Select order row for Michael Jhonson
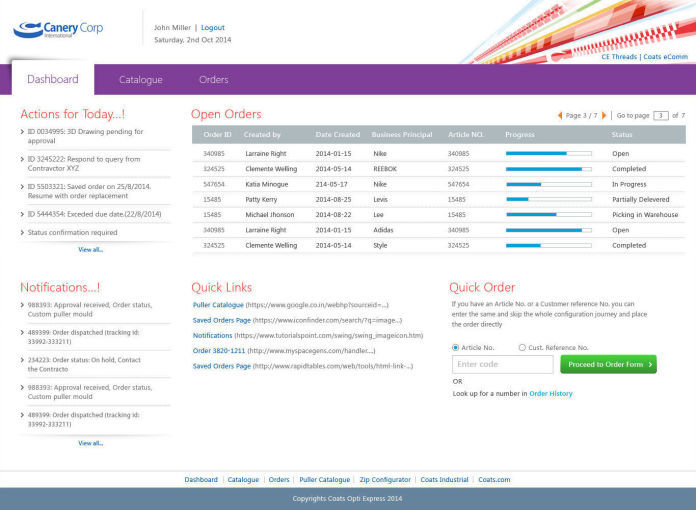696x510 pixels. pyautogui.click(x=439, y=215)
